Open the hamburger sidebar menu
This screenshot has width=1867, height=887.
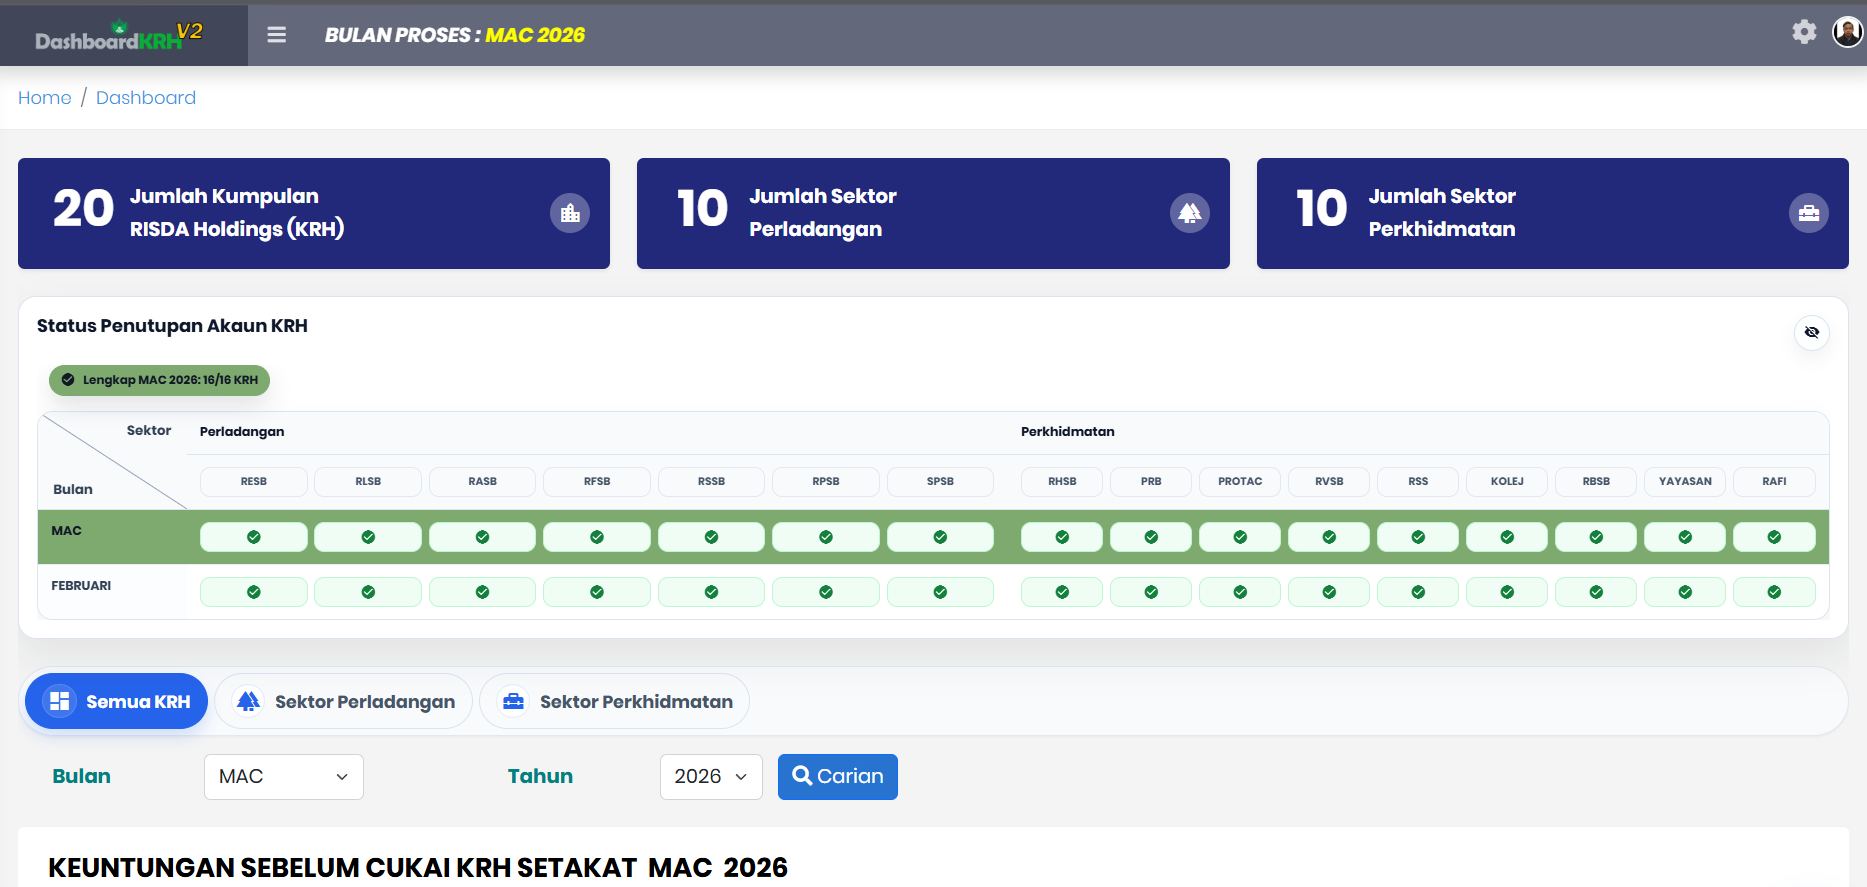tap(277, 35)
